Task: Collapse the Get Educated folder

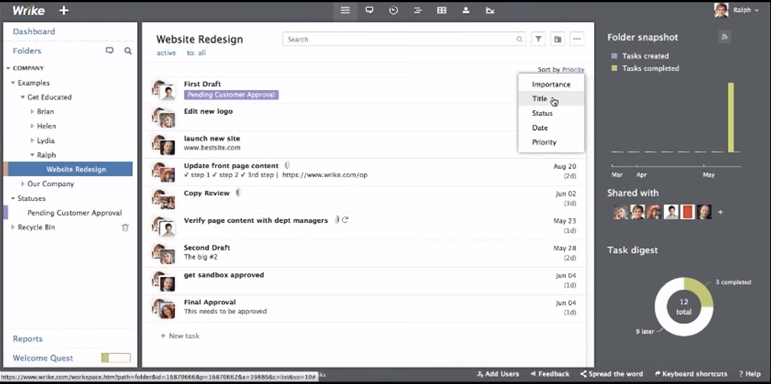Action: [x=23, y=97]
